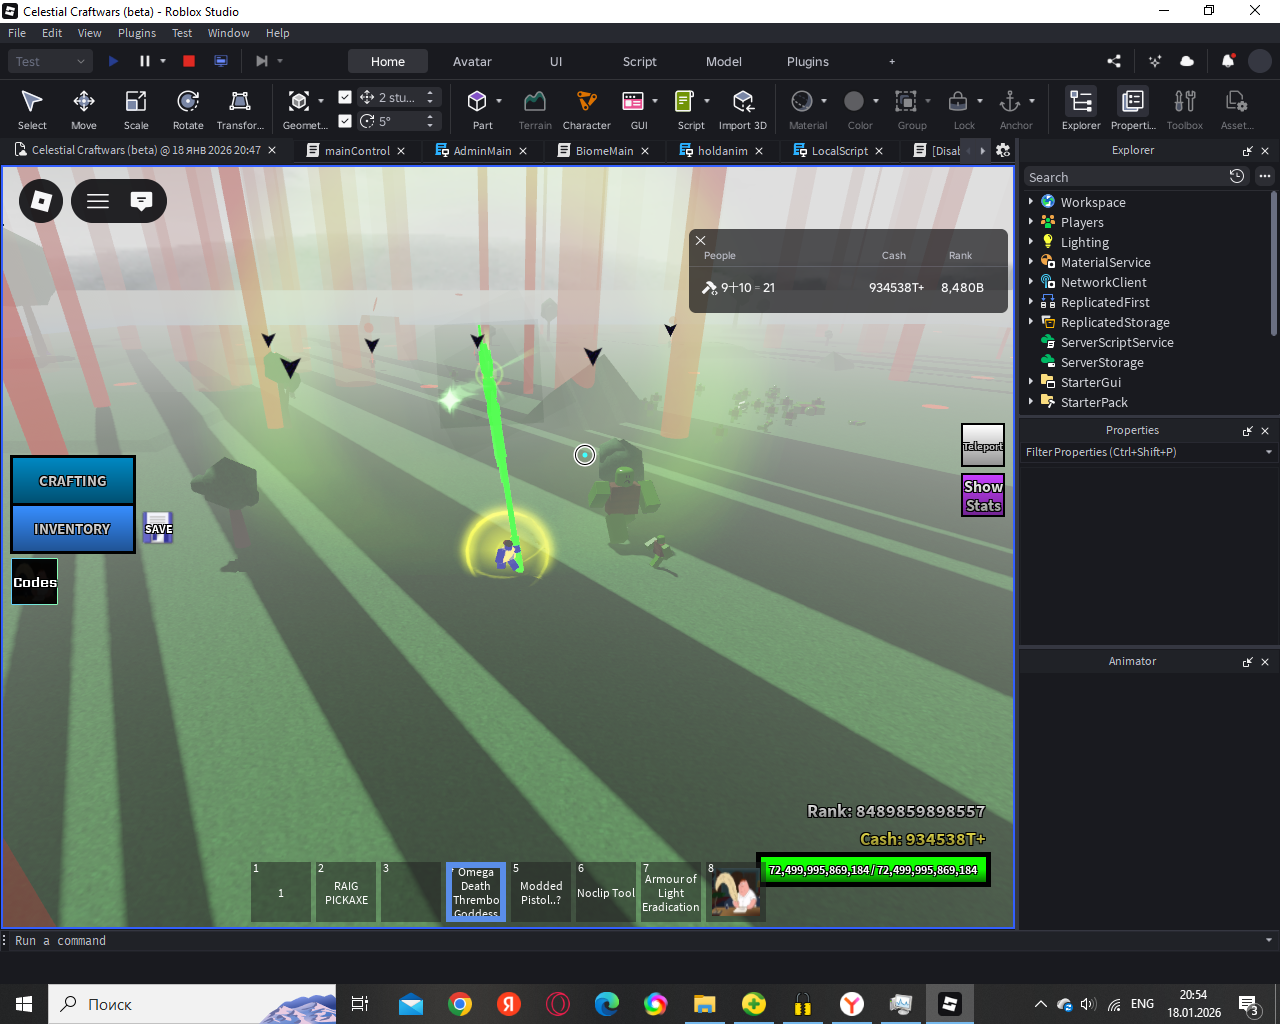This screenshot has width=1280, height=1024.
Task: Select the Rotate tool
Action: click(x=188, y=110)
